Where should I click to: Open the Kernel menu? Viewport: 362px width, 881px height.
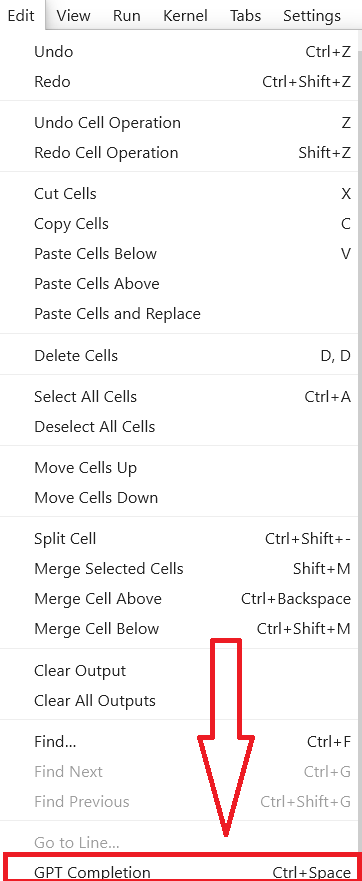coord(185,16)
